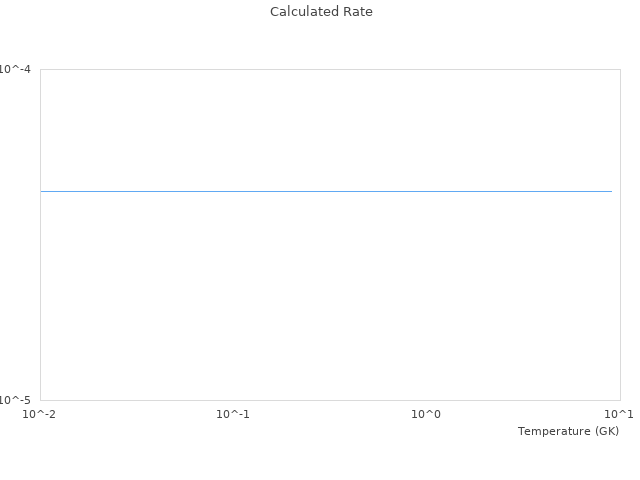Click the "Calculated Rate" chart title
The height and width of the screenshot is (480, 640).
click(x=321, y=12)
